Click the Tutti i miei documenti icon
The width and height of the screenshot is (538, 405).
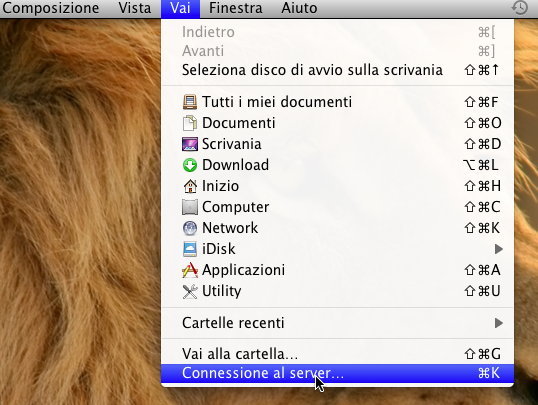[x=190, y=102]
